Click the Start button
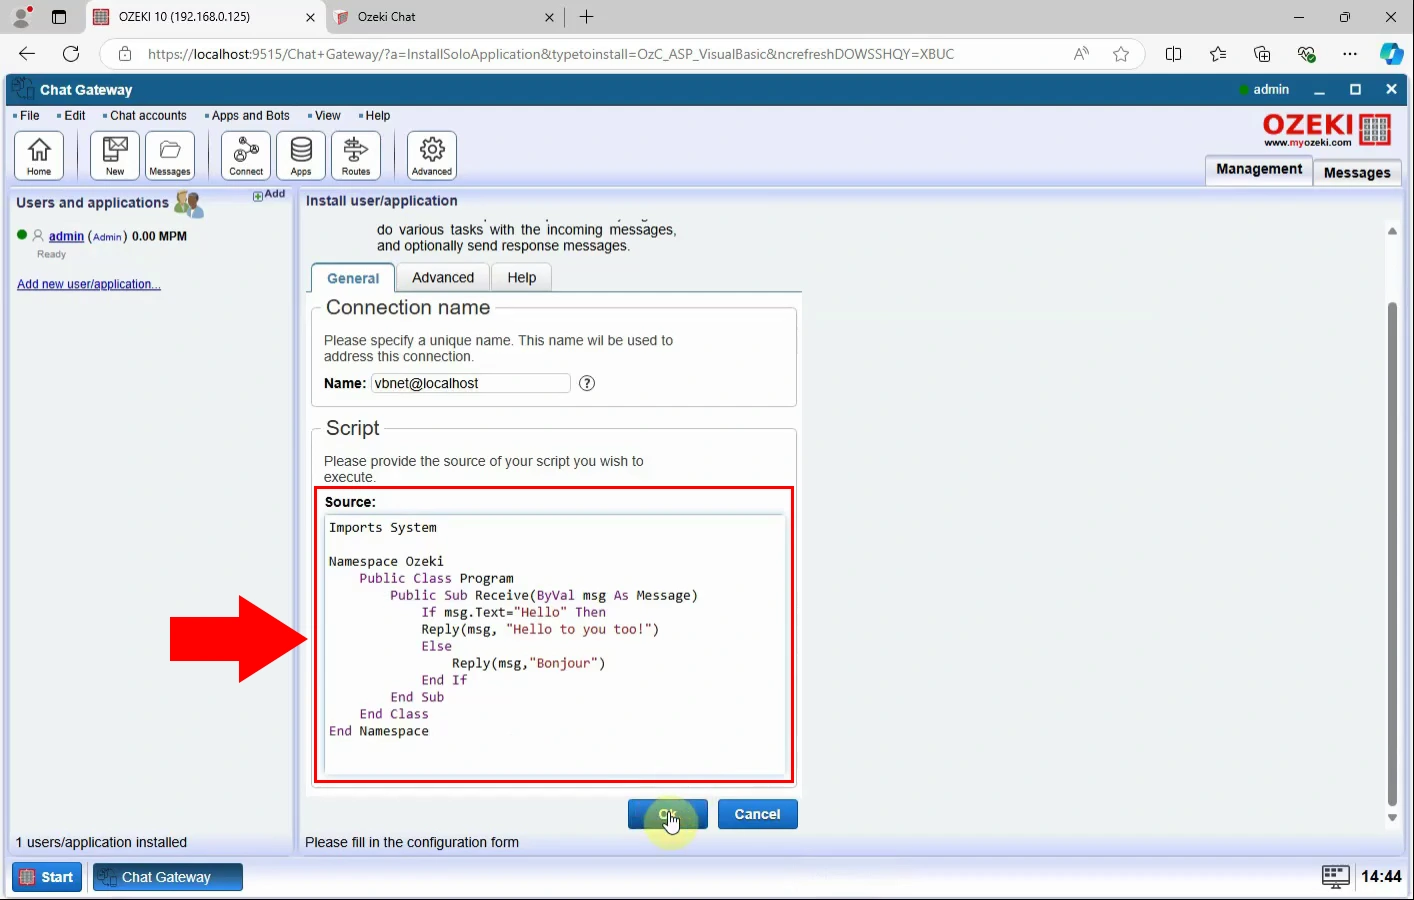The width and height of the screenshot is (1414, 900). [47, 877]
